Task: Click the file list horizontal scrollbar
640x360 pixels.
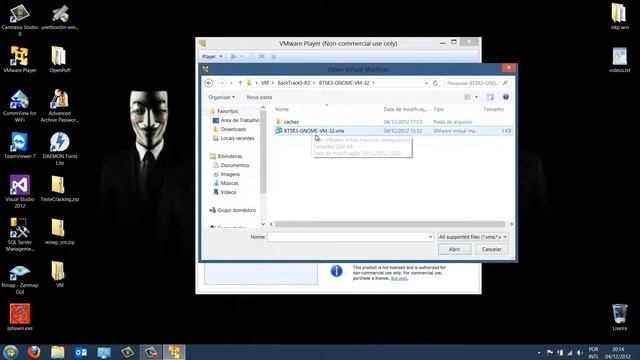Action: [x=390, y=224]
